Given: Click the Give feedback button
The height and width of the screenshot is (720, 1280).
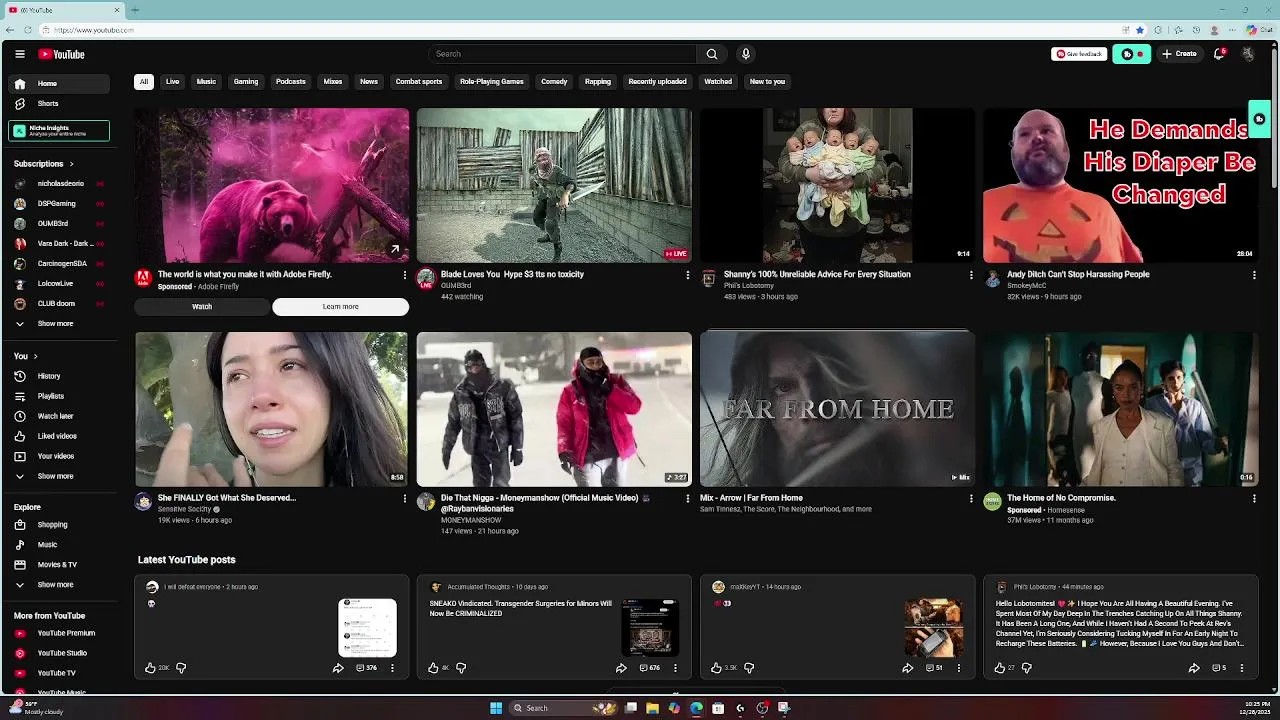Looking at the screenshot, I should [x=1079, y=54].
